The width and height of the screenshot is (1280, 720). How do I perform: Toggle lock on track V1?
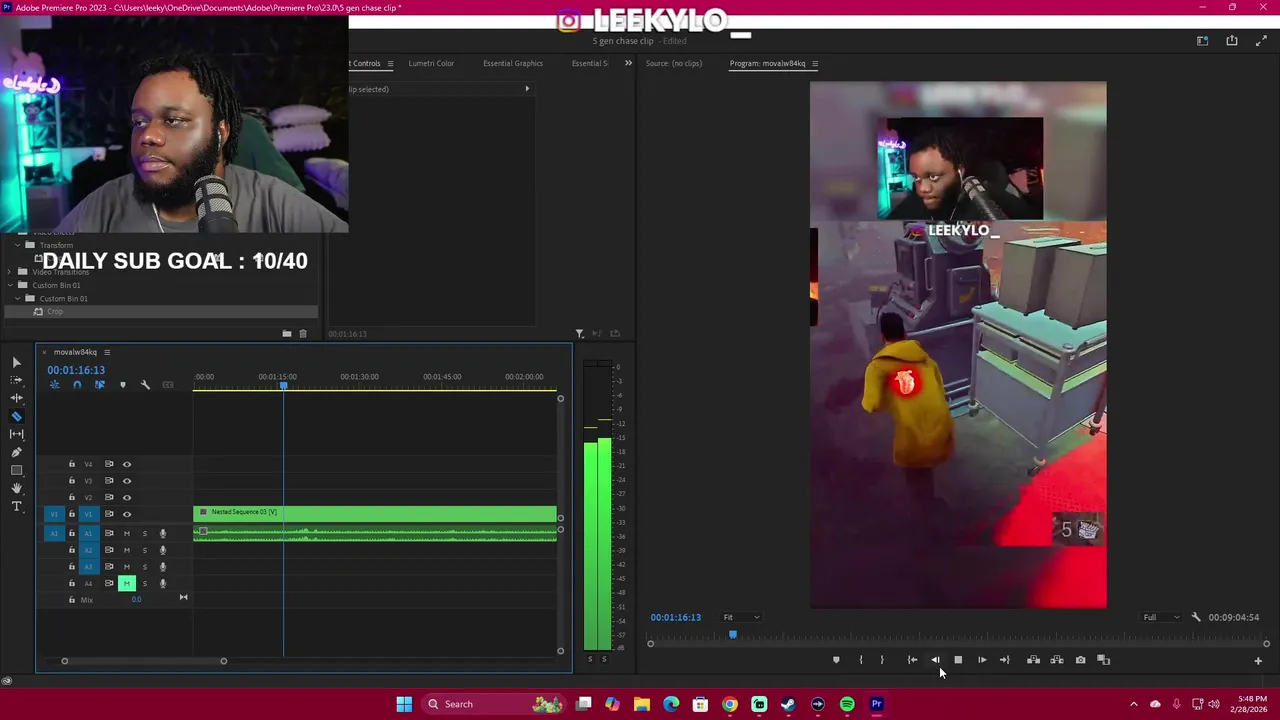pyautogui.click(x=71, y=514)
